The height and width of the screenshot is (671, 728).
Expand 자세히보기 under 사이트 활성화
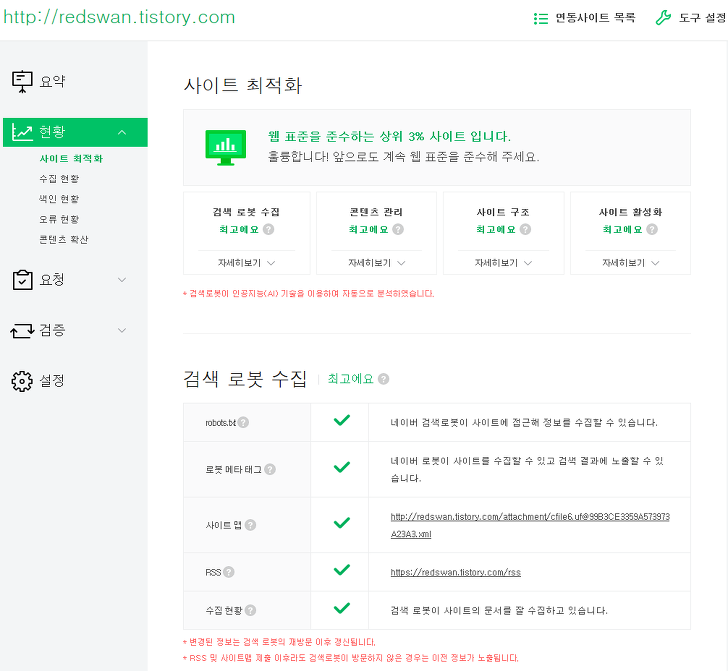[630, 263]
